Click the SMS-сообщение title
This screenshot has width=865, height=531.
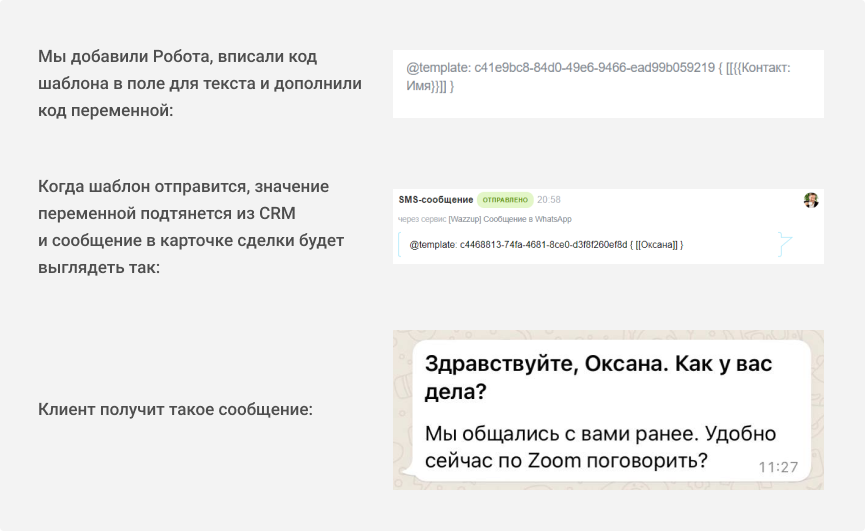coord(435,200)
